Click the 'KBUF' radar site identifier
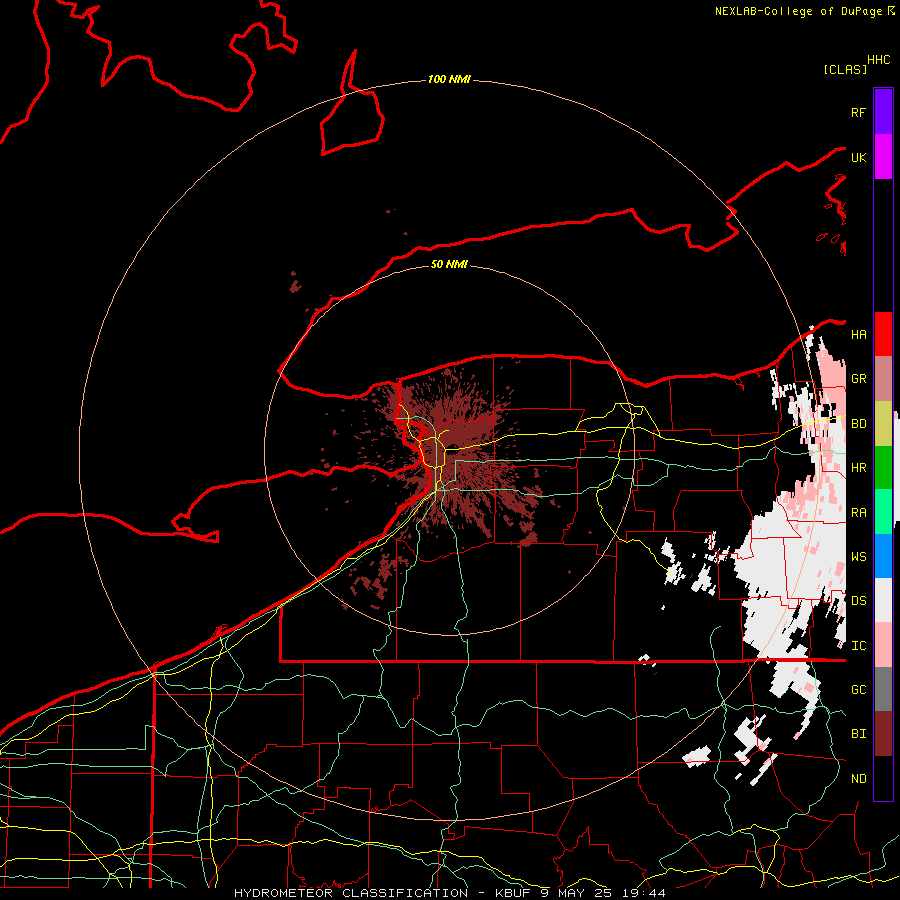Viewport: 900px width, 900px height. coord(513,893)
